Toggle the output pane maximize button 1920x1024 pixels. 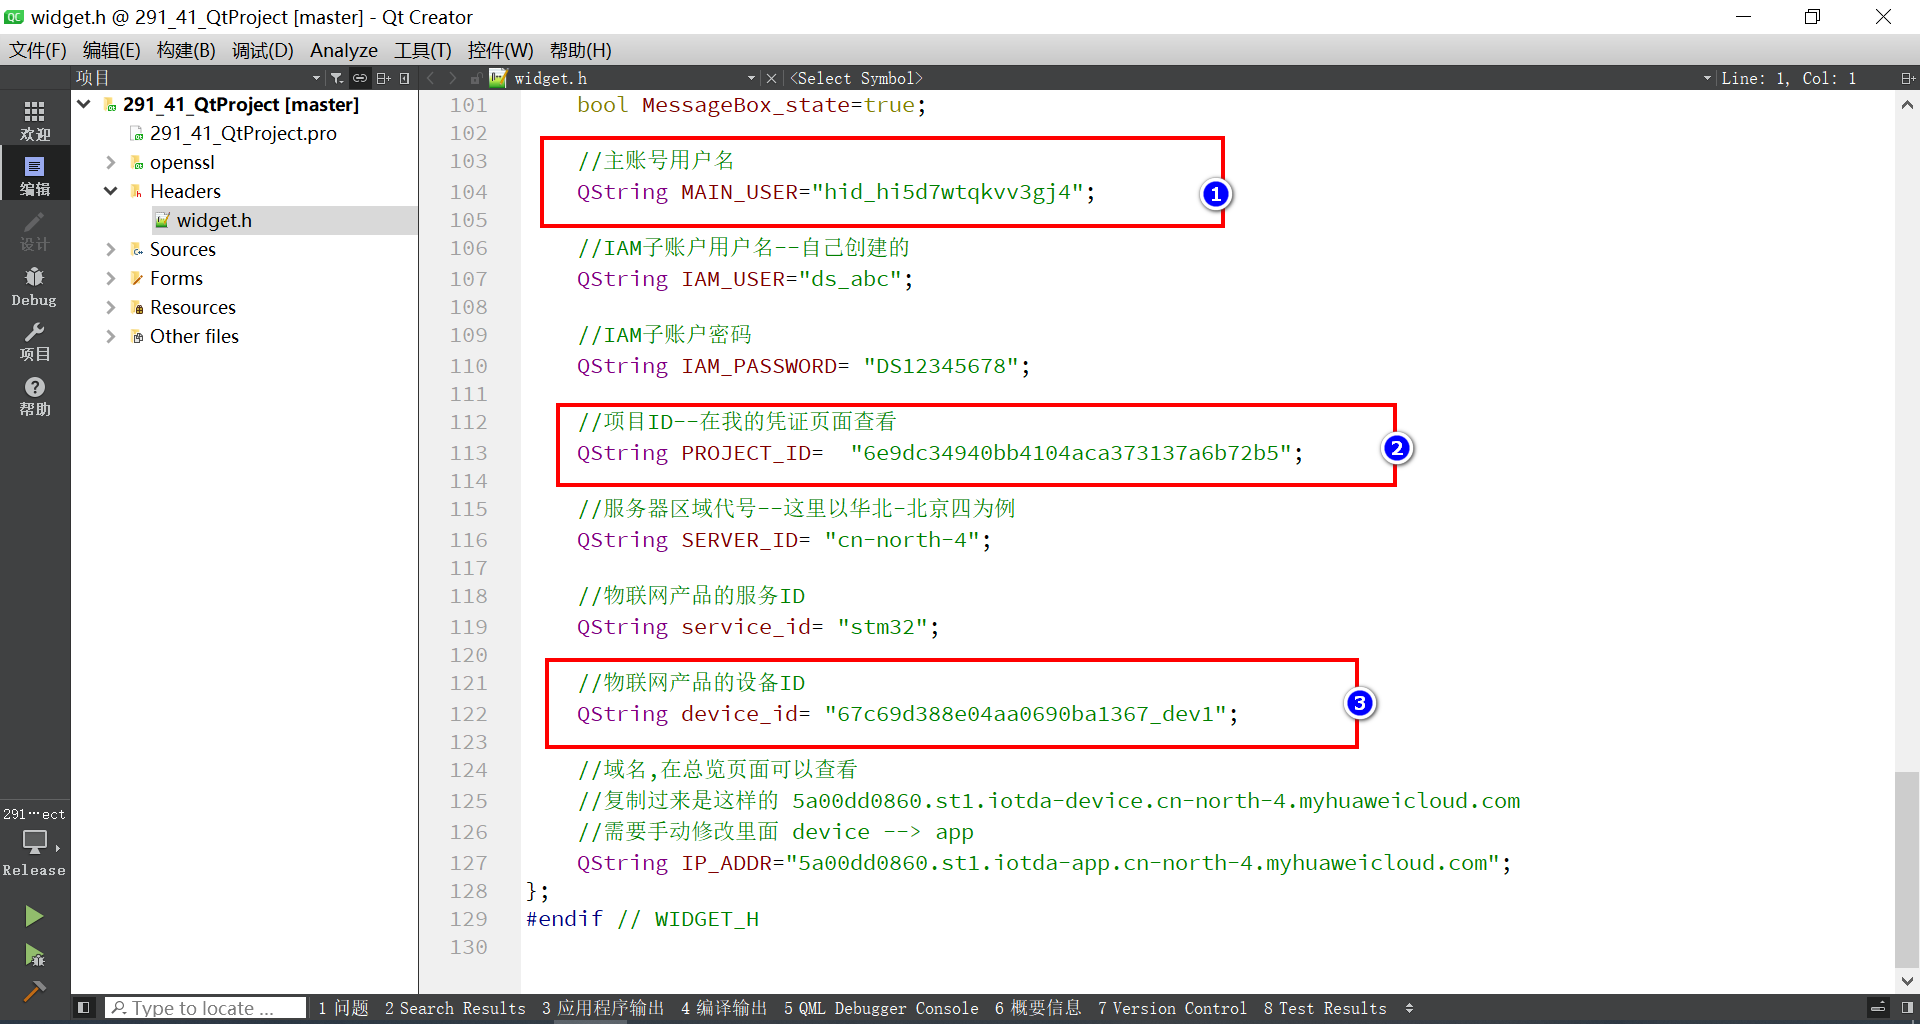coord(1878,1008)
